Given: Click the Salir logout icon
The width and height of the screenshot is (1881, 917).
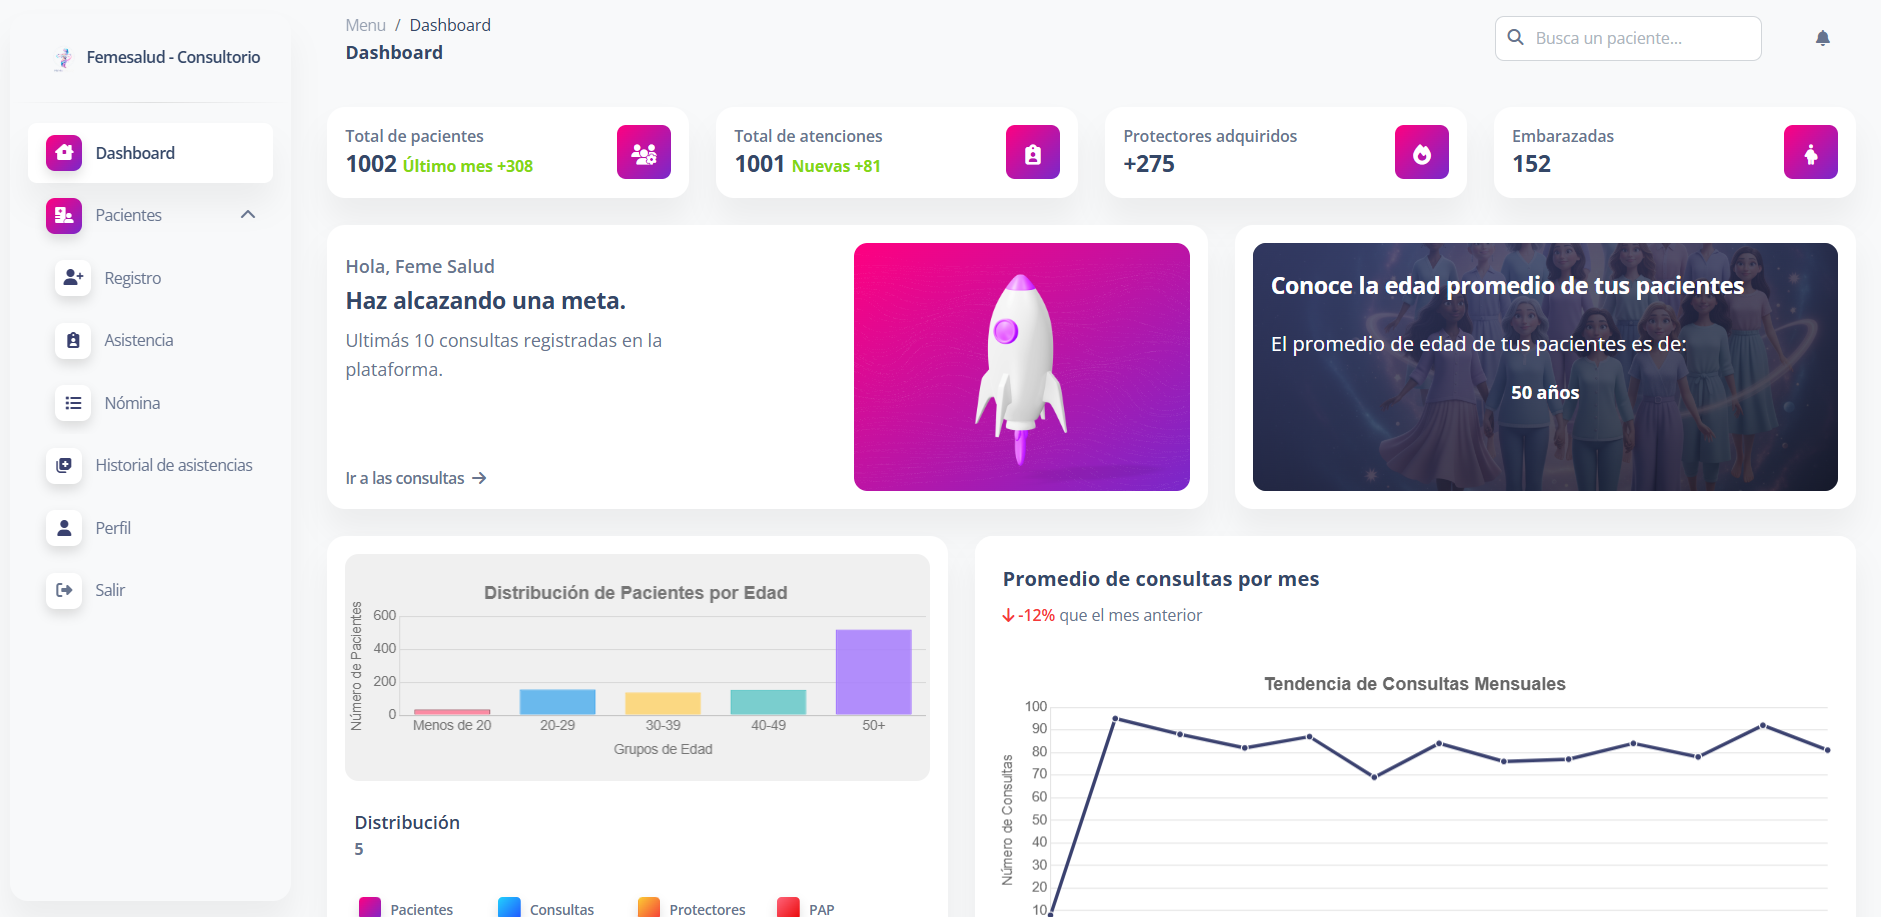Looking at the screenshot, I should tap(64, 590).
